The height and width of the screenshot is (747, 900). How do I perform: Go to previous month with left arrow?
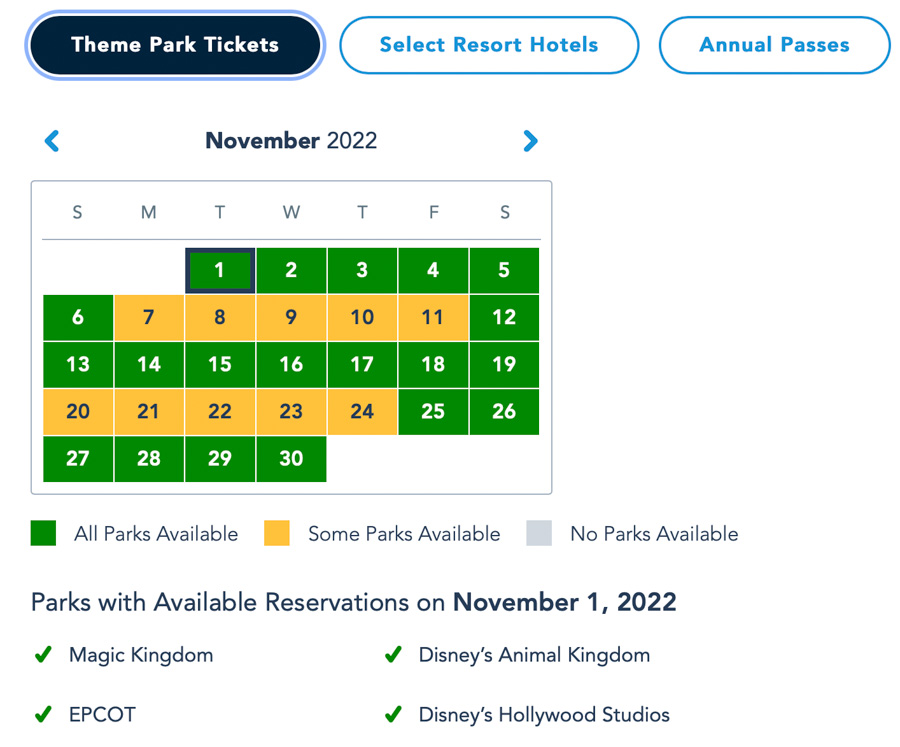click(x=52, y=141)
